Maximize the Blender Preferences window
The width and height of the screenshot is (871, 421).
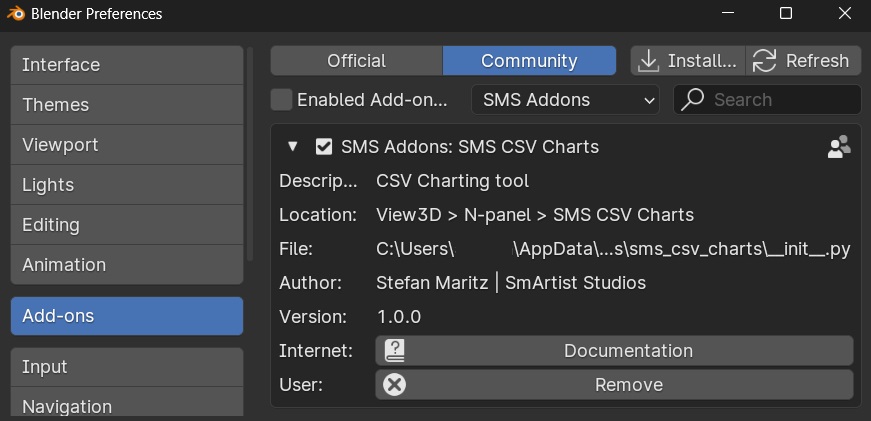(786, 13)
